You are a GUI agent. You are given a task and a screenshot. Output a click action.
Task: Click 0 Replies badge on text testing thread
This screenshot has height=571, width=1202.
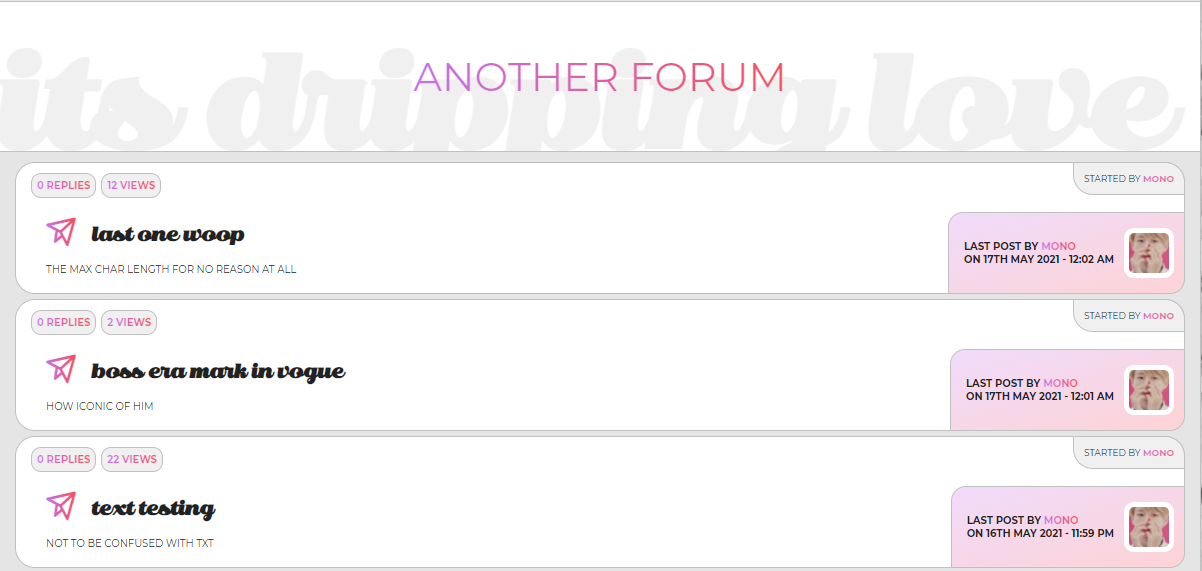point(64,459)
